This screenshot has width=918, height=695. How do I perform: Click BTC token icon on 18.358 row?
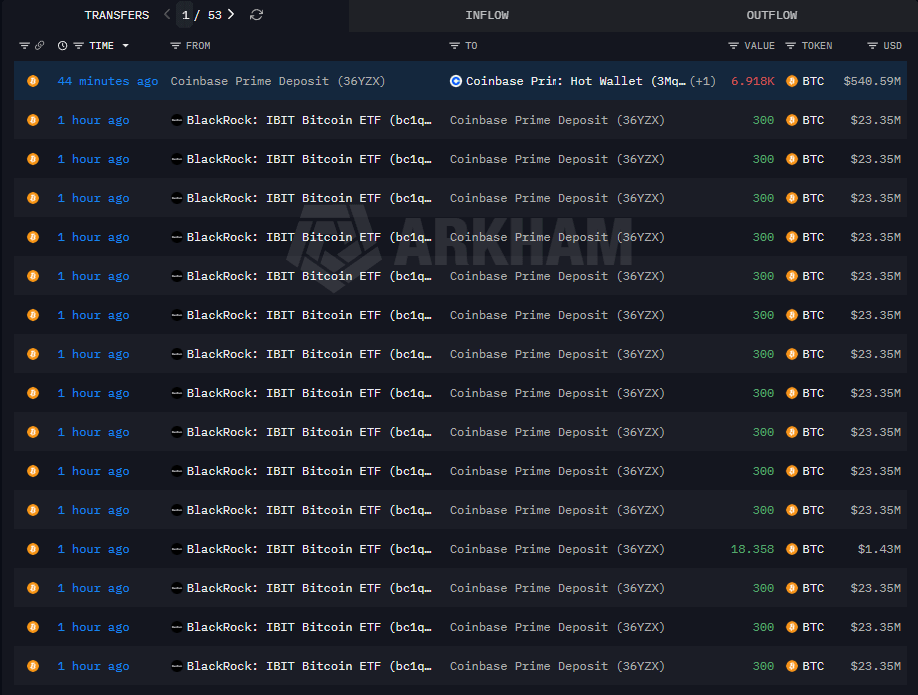point(793,549)
